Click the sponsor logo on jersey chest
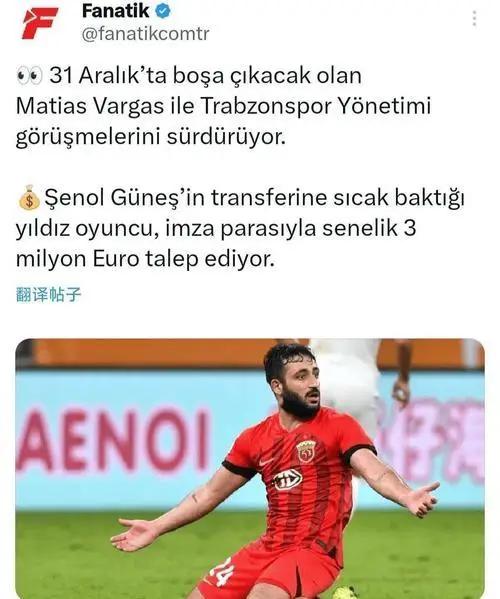Screen dimensions: 500x599 [288, 480]
